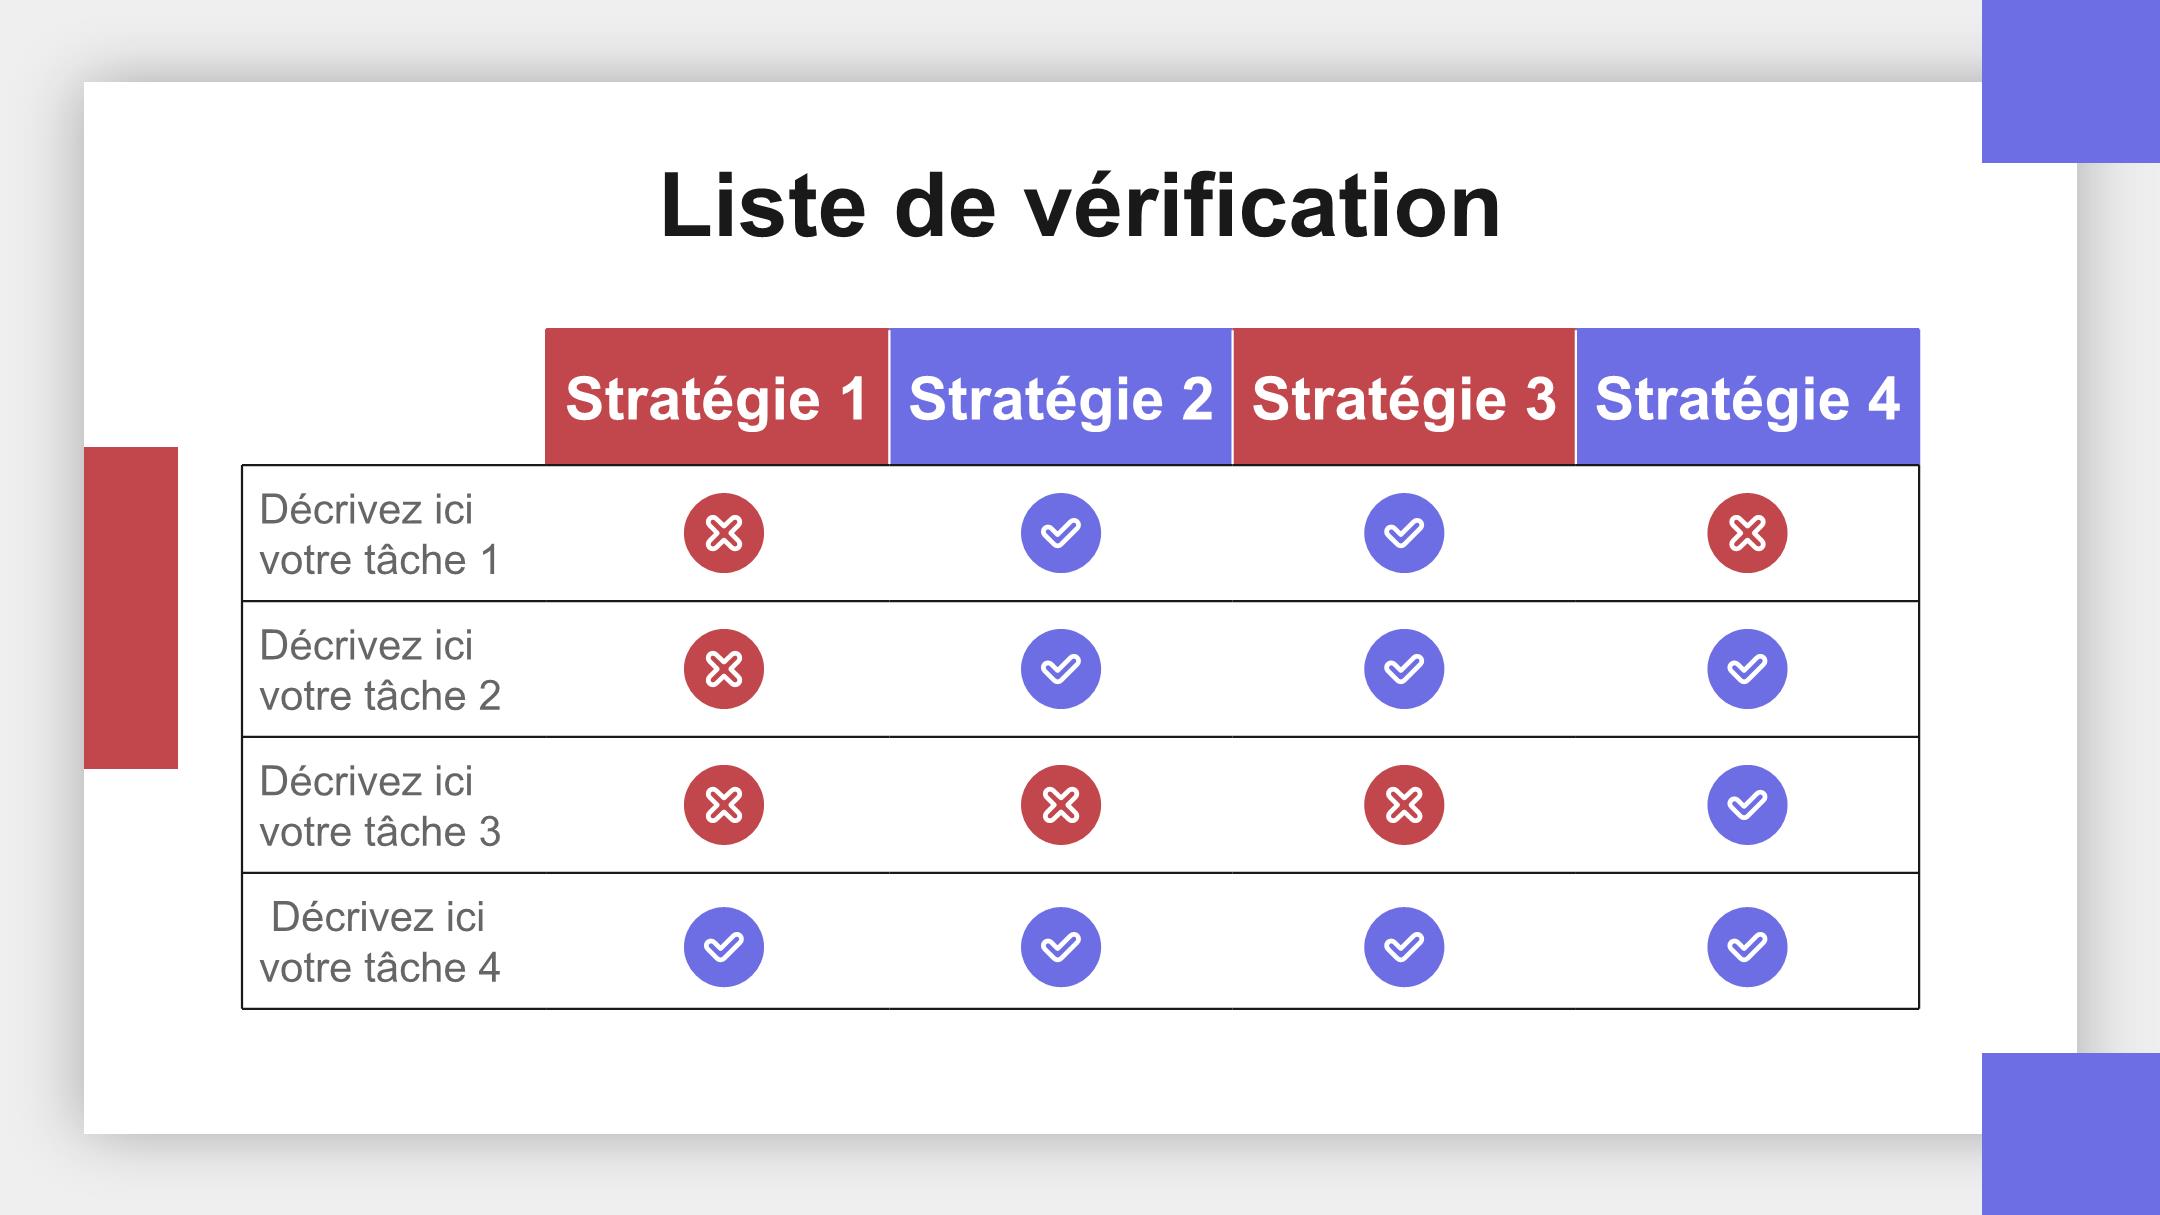Image resolution: width=2160 pixels, height=1215 pixels.
Task: Click the red cross for tâche 3 Stratégie 2
Action: [1061, 805]
